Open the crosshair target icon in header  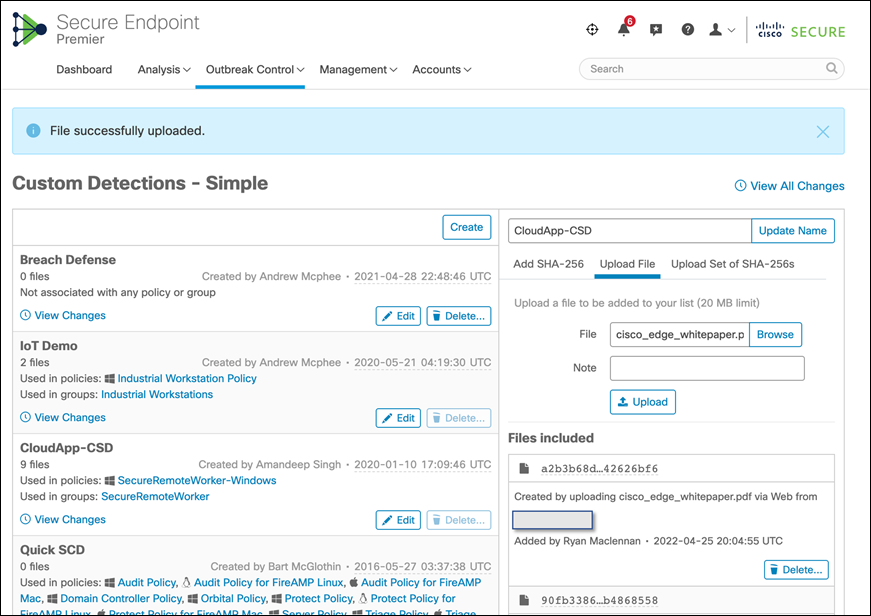[592, 29]
